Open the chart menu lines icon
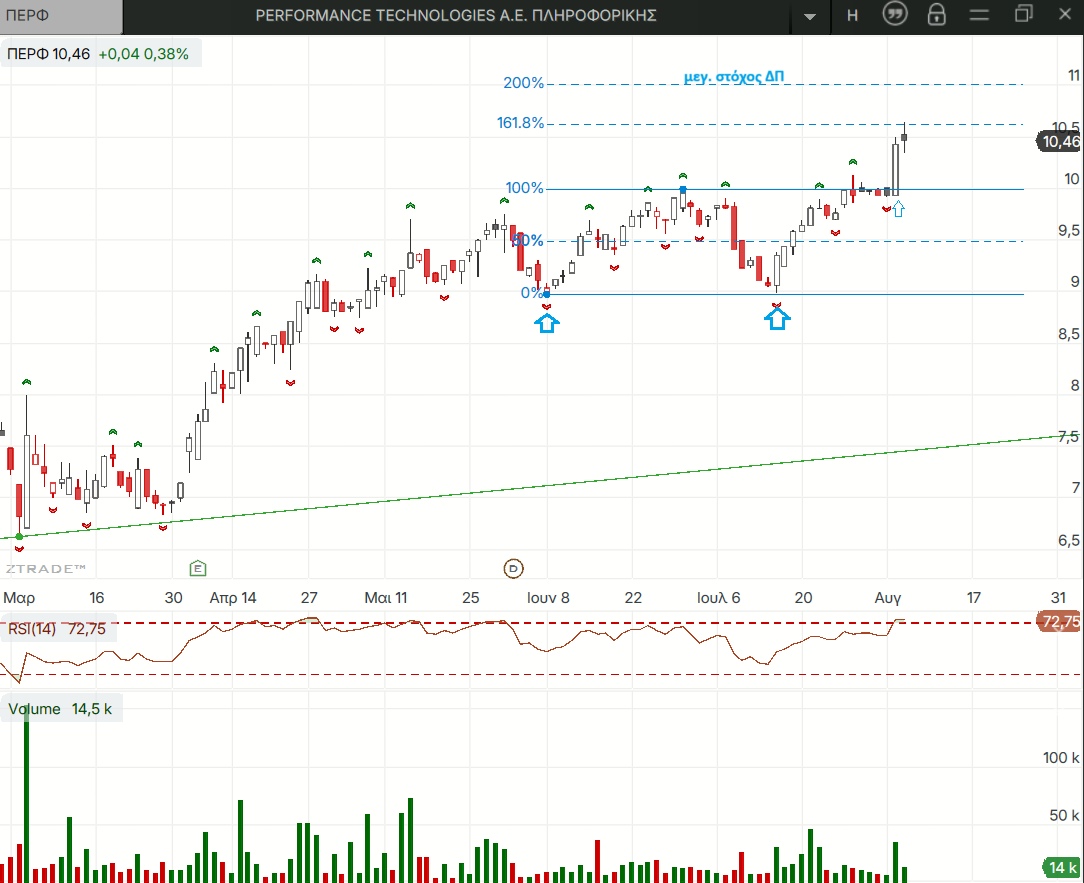The height and width of the screenshot is (883, 1084). point(979,15)
